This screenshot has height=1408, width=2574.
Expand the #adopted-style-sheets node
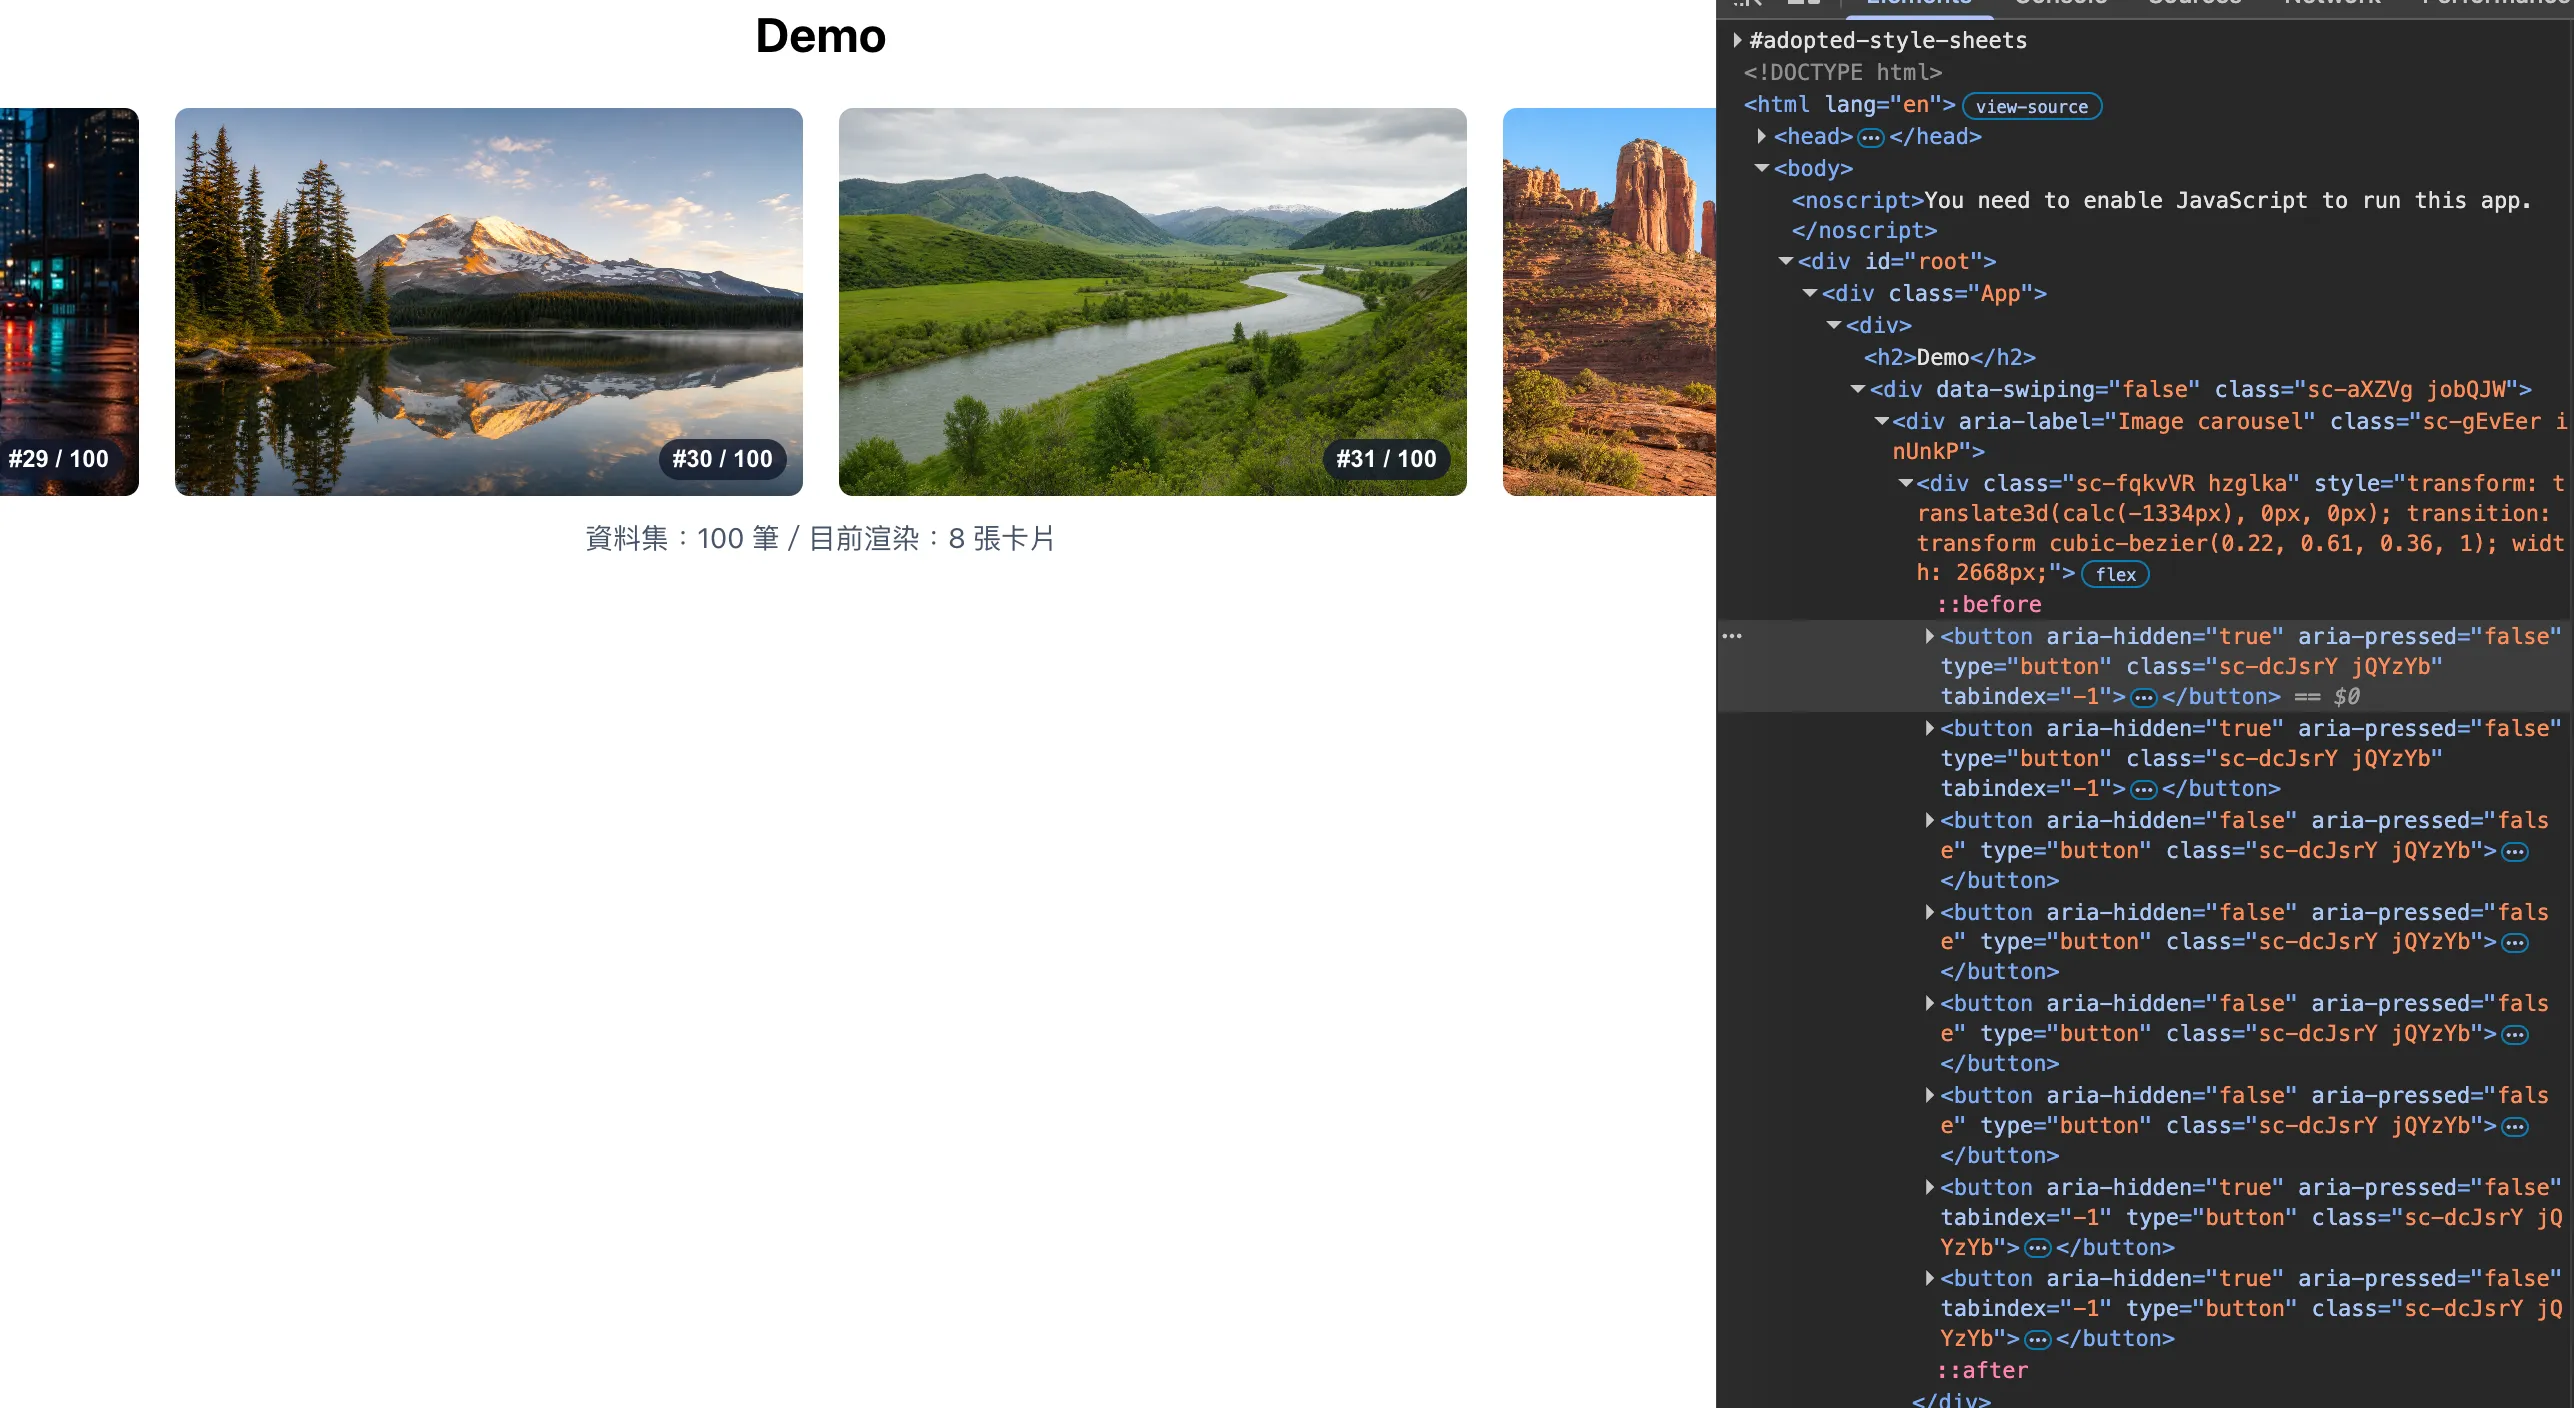1738,40
